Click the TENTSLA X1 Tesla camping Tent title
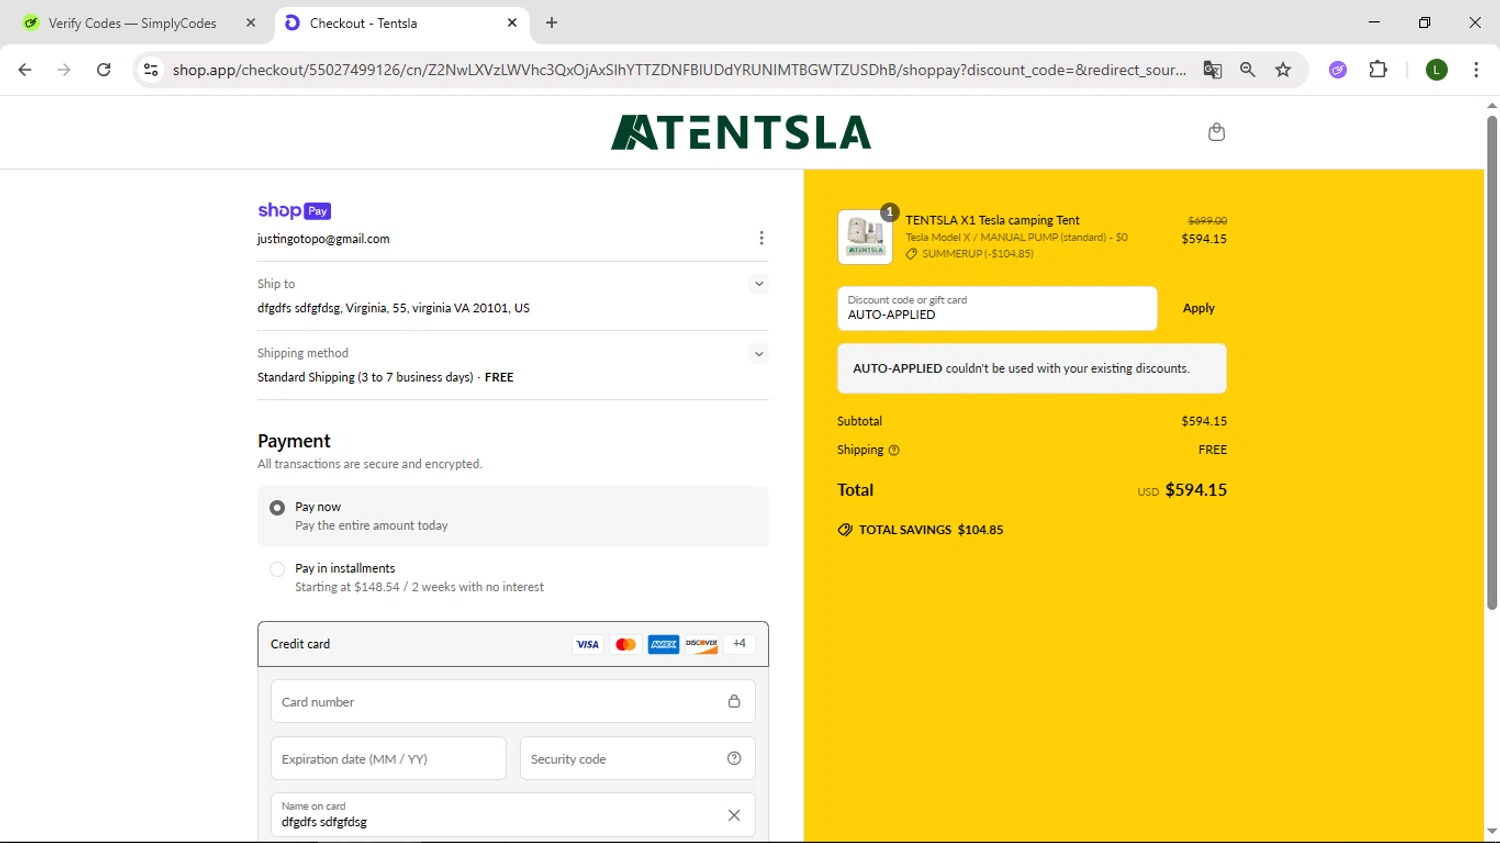This screenshot has height=843, width=1500. [x=992, y=220]
